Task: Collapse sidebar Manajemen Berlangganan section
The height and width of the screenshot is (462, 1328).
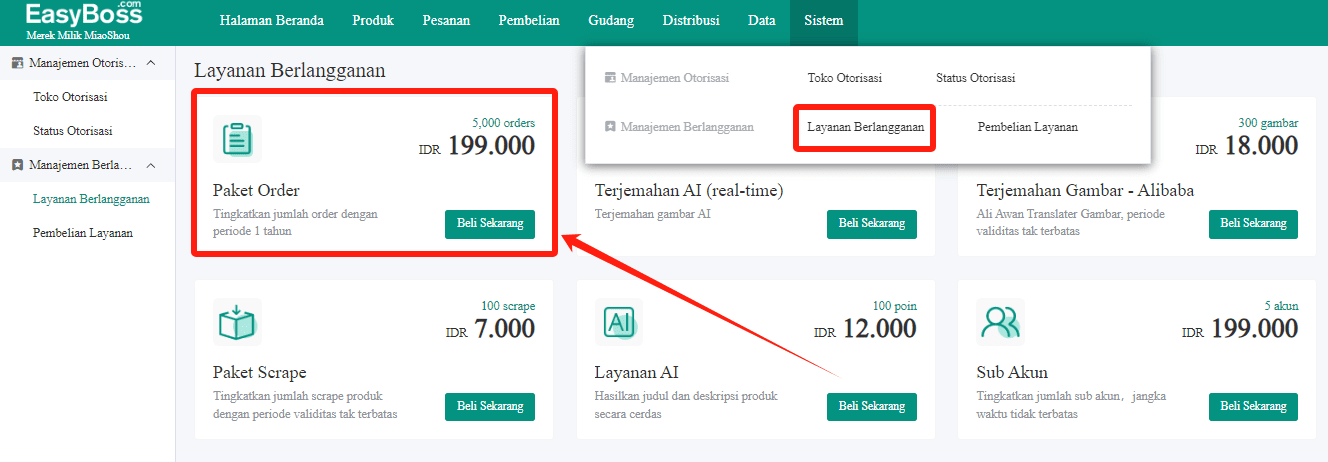Action: pos(151,165)
